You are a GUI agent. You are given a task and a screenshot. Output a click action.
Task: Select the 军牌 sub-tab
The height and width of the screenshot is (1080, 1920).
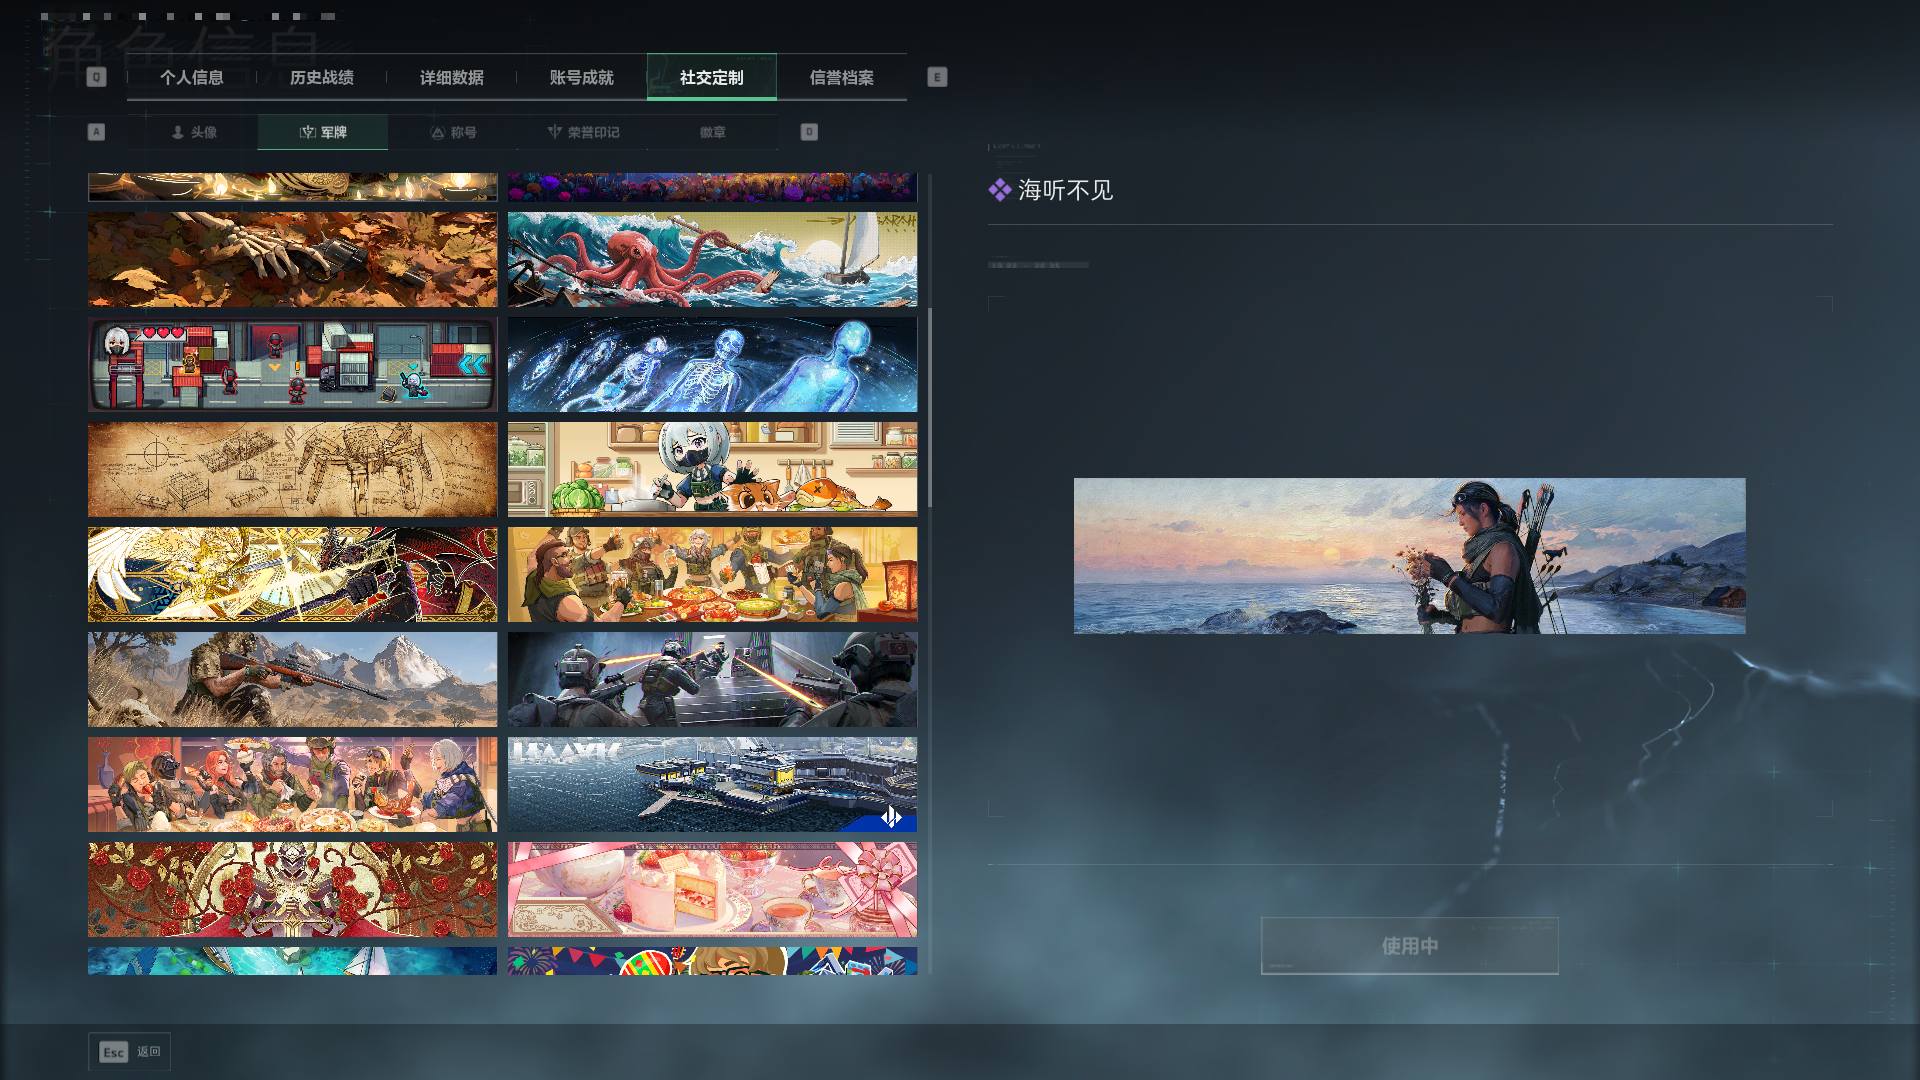(x=322, y=132)
